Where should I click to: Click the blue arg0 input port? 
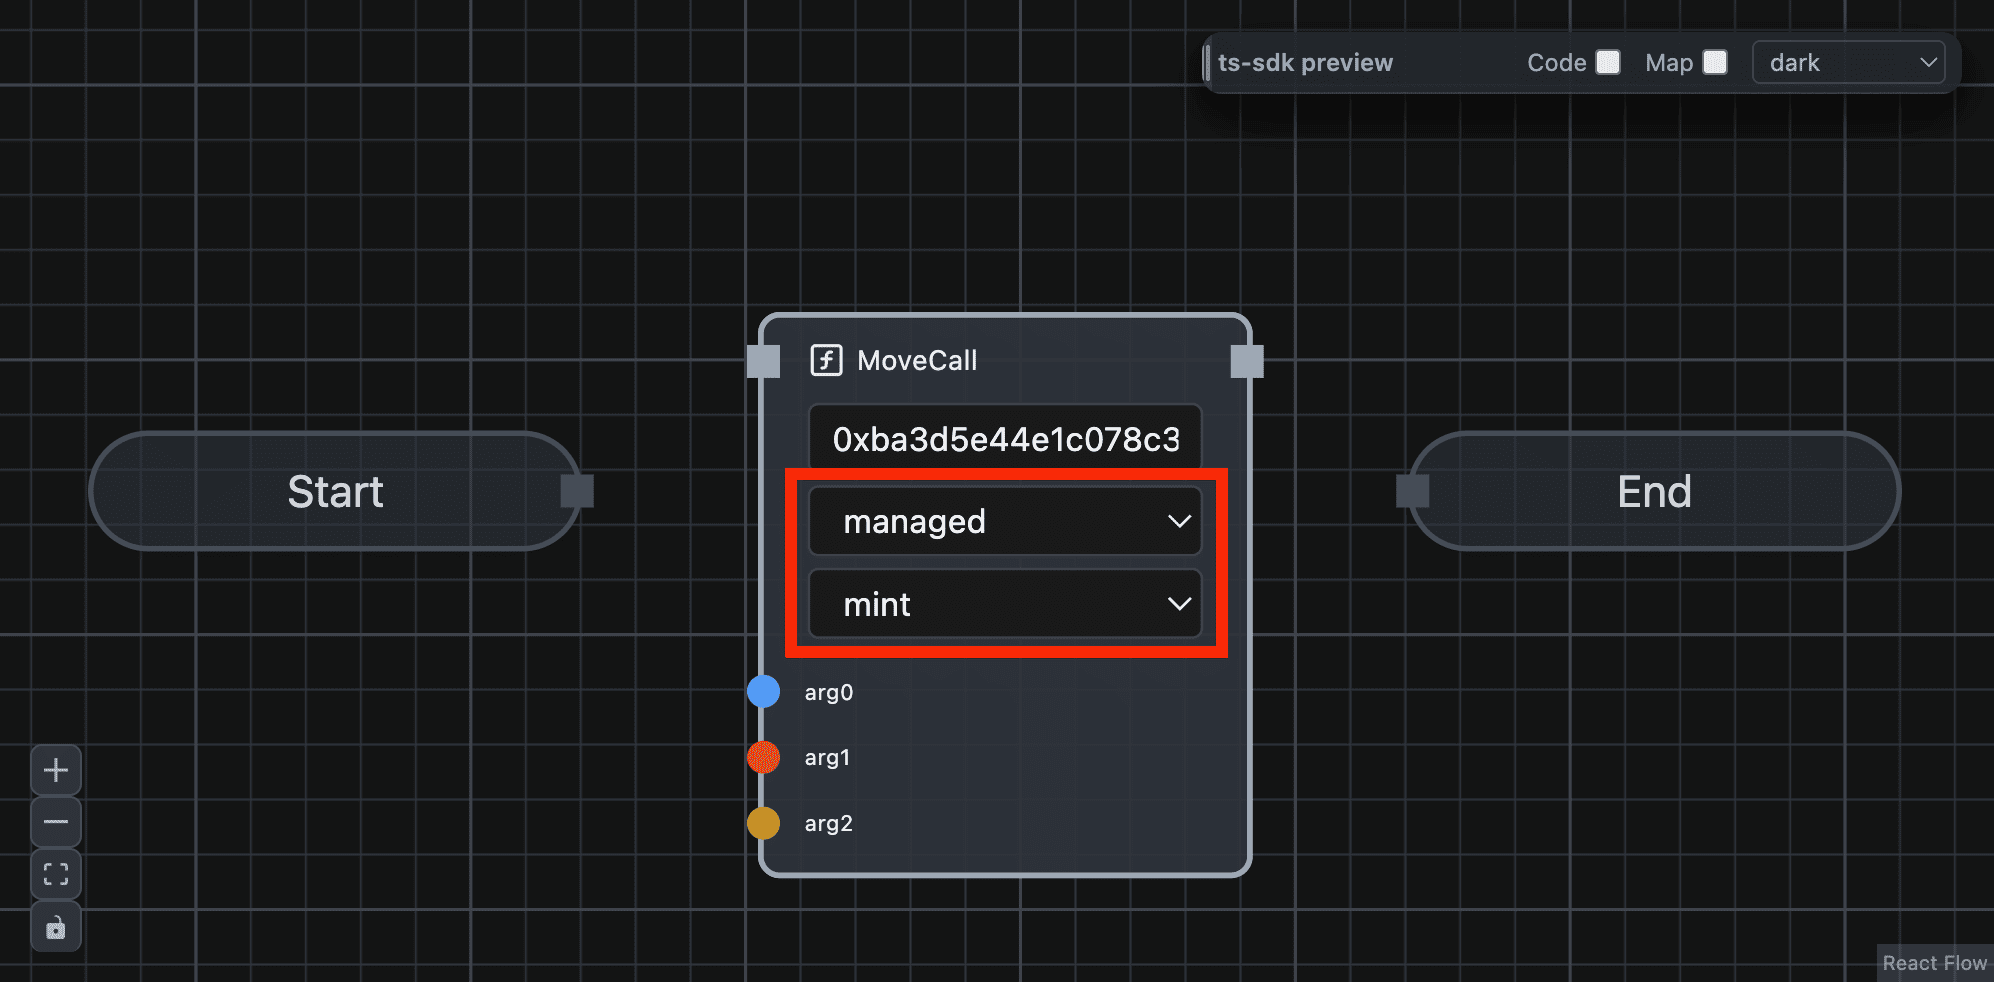[763, 691]
